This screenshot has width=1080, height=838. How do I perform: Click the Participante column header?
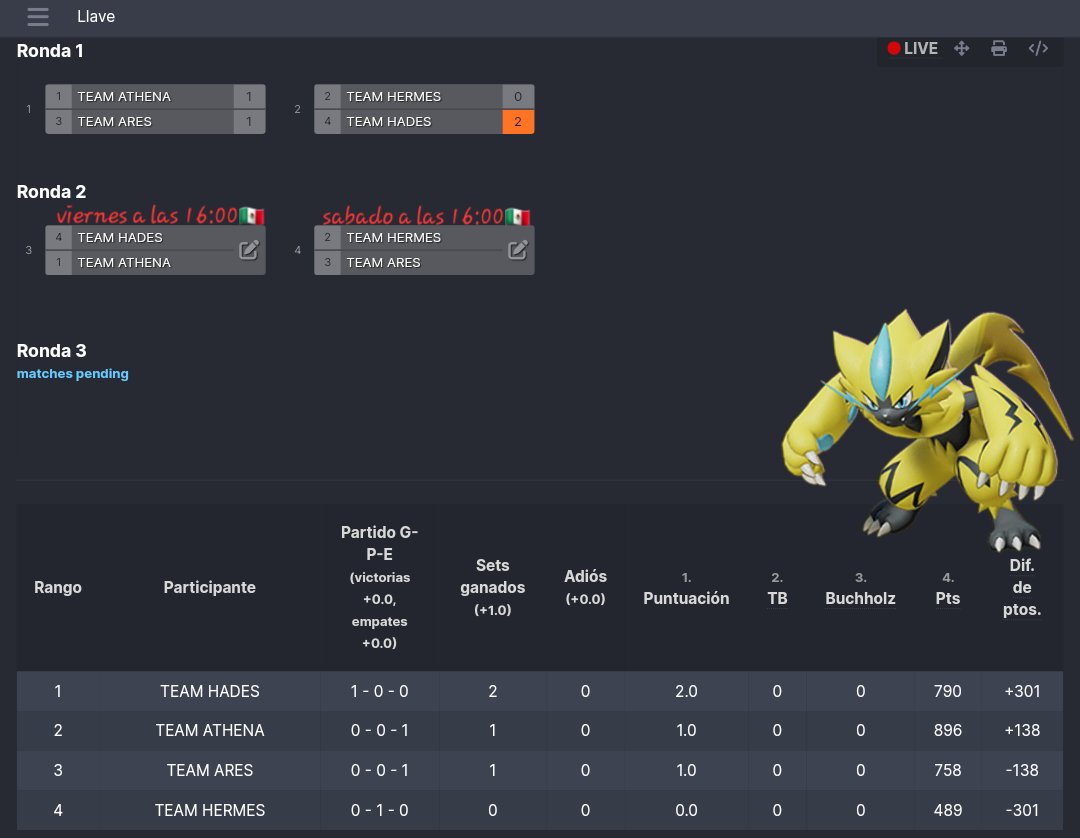pos(209,587)
